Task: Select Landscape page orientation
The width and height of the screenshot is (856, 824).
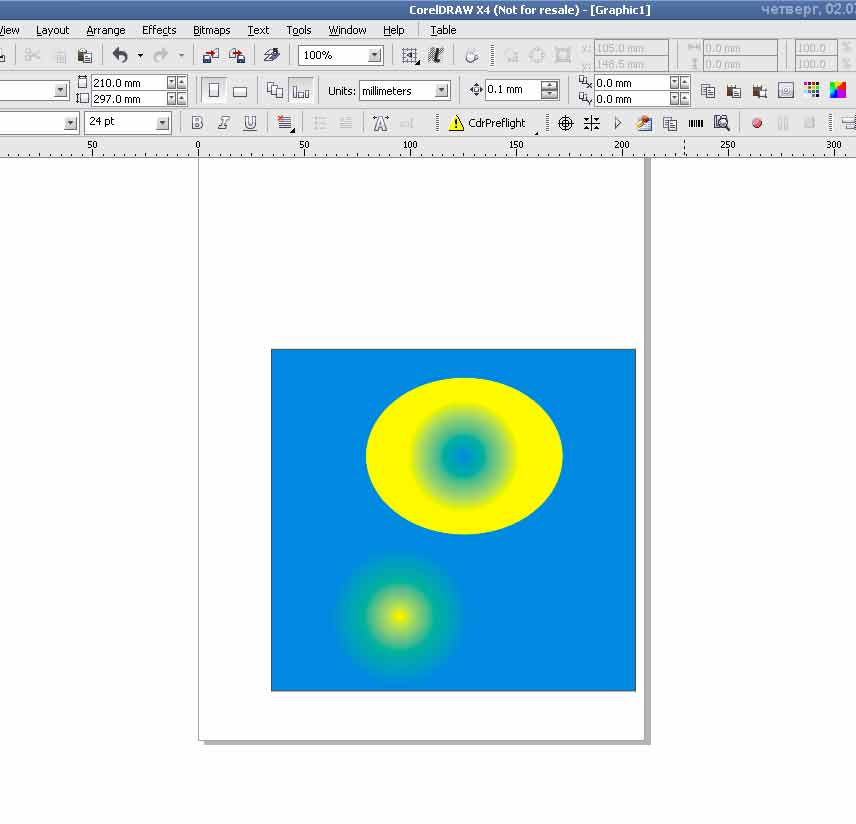Action: [x=240, y=91]
